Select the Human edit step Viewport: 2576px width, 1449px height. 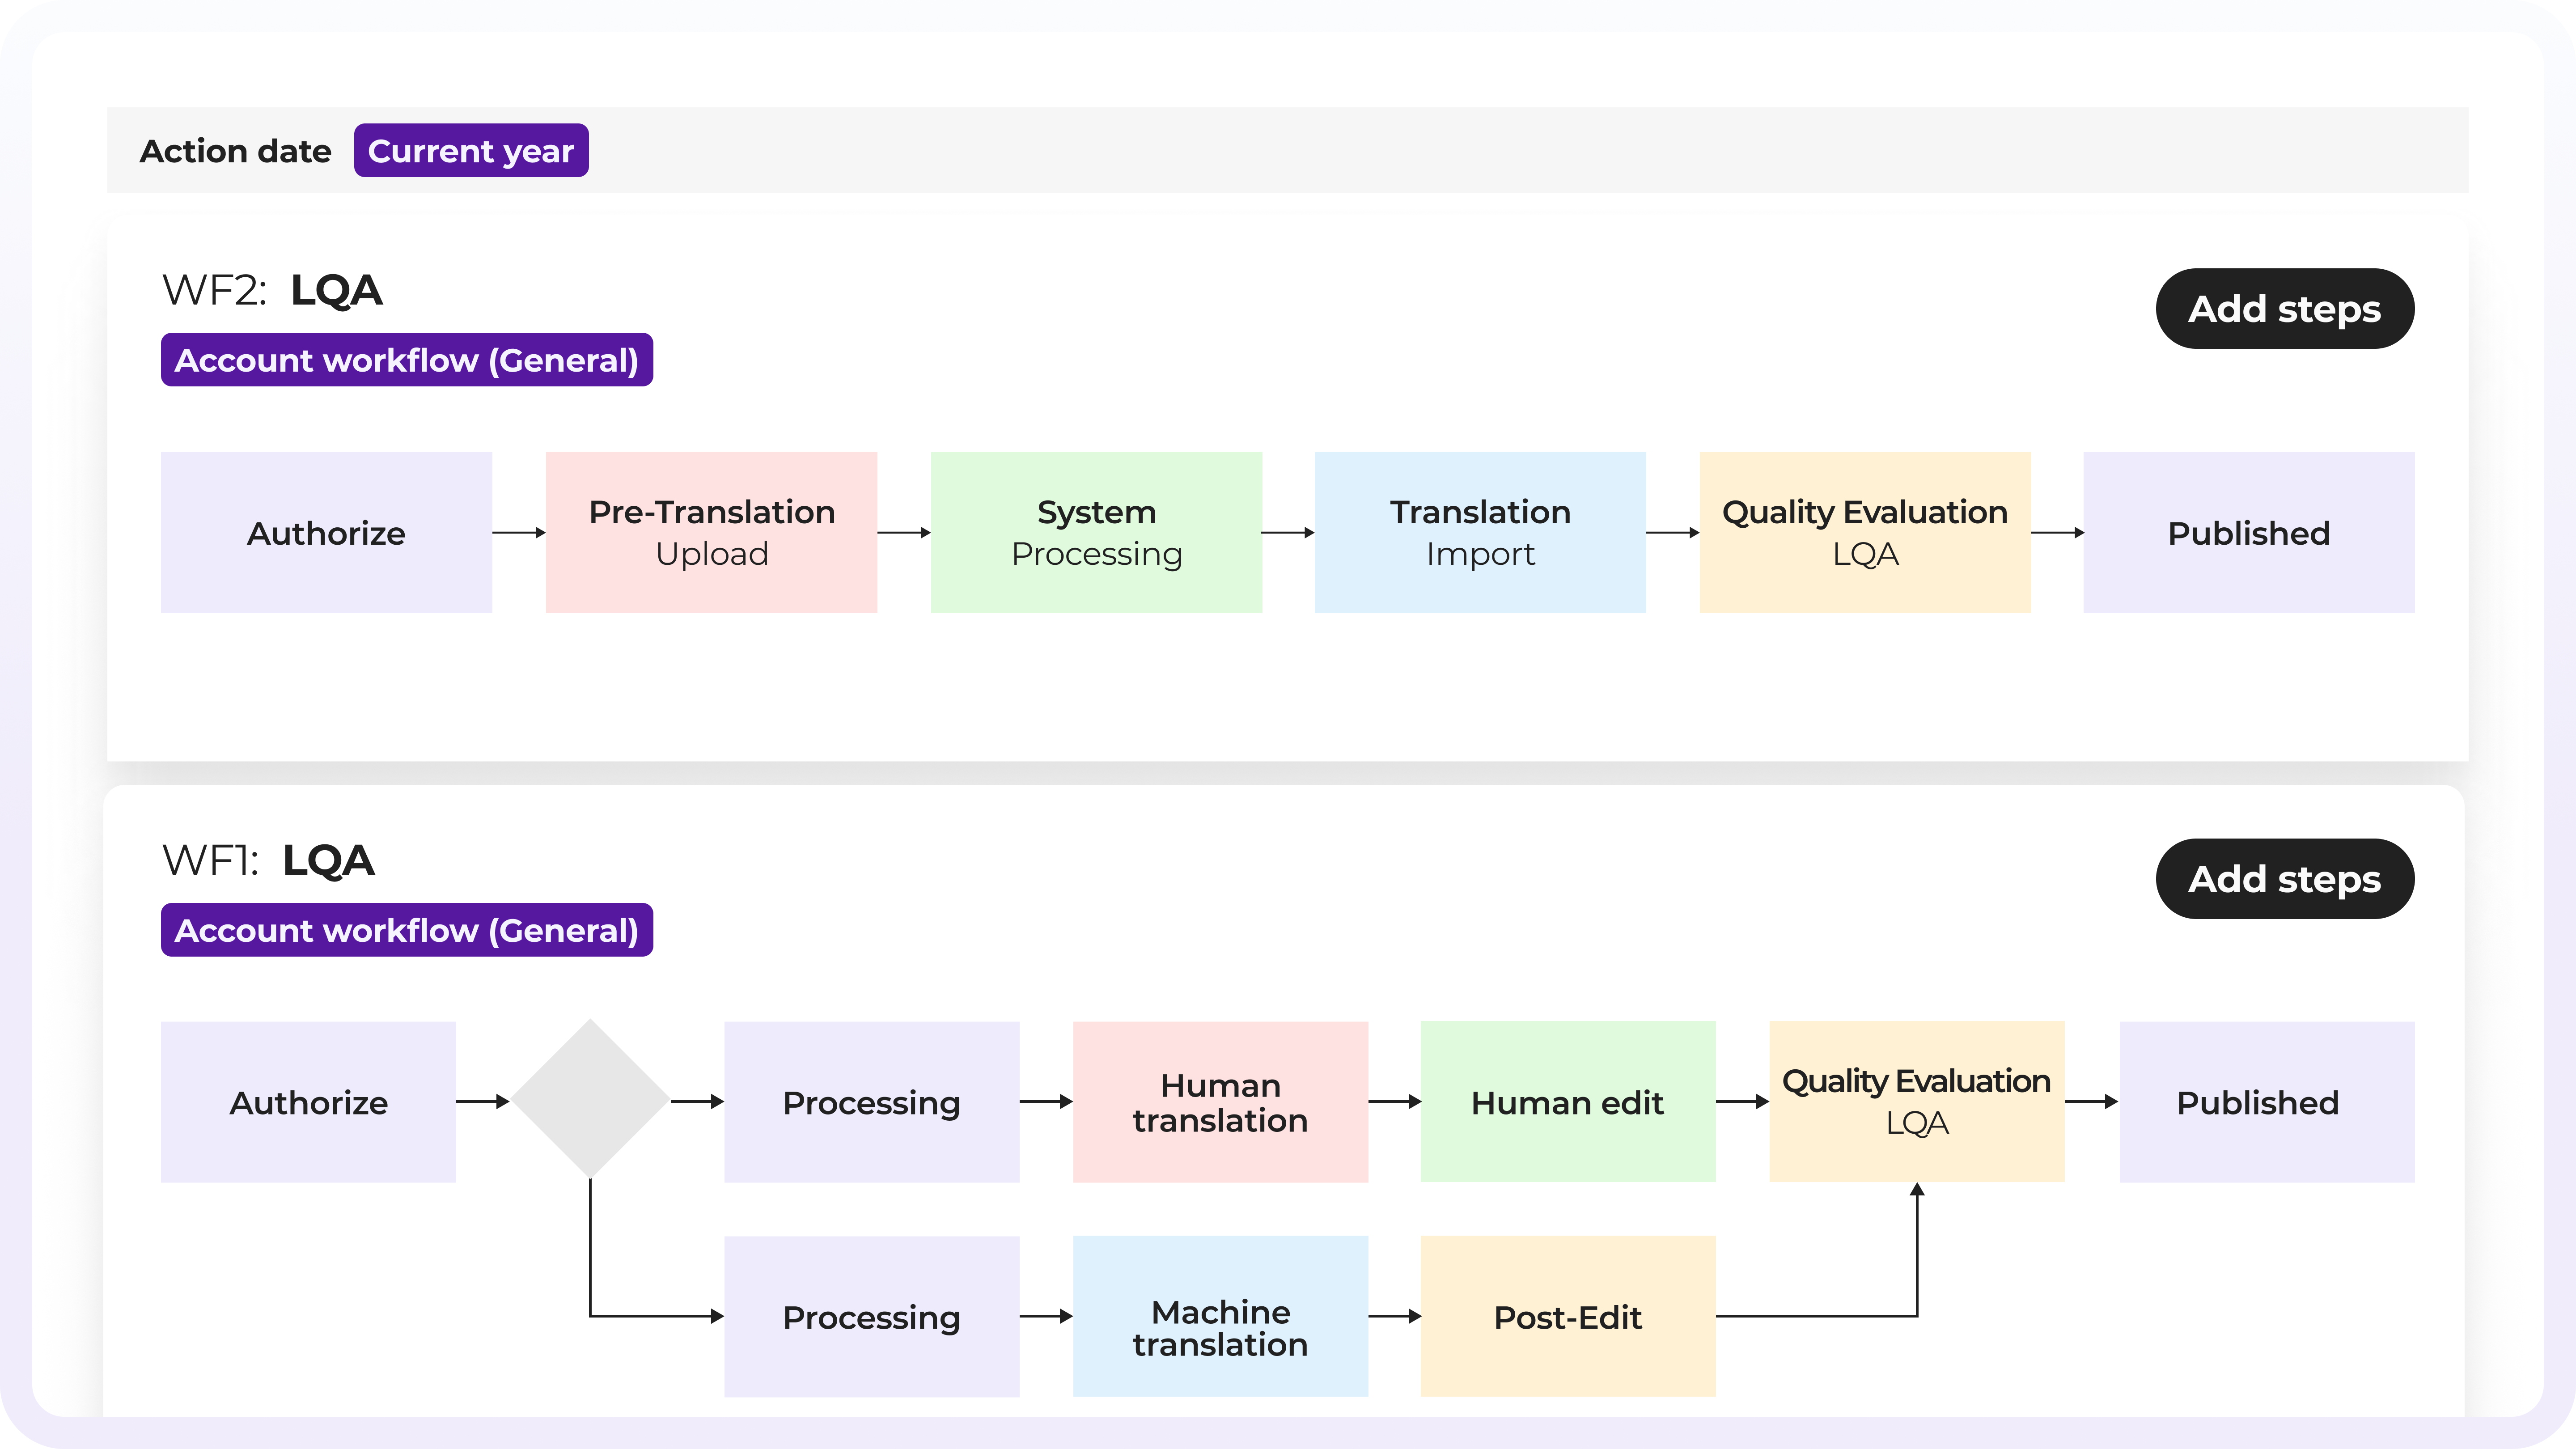[1568, 1102]
